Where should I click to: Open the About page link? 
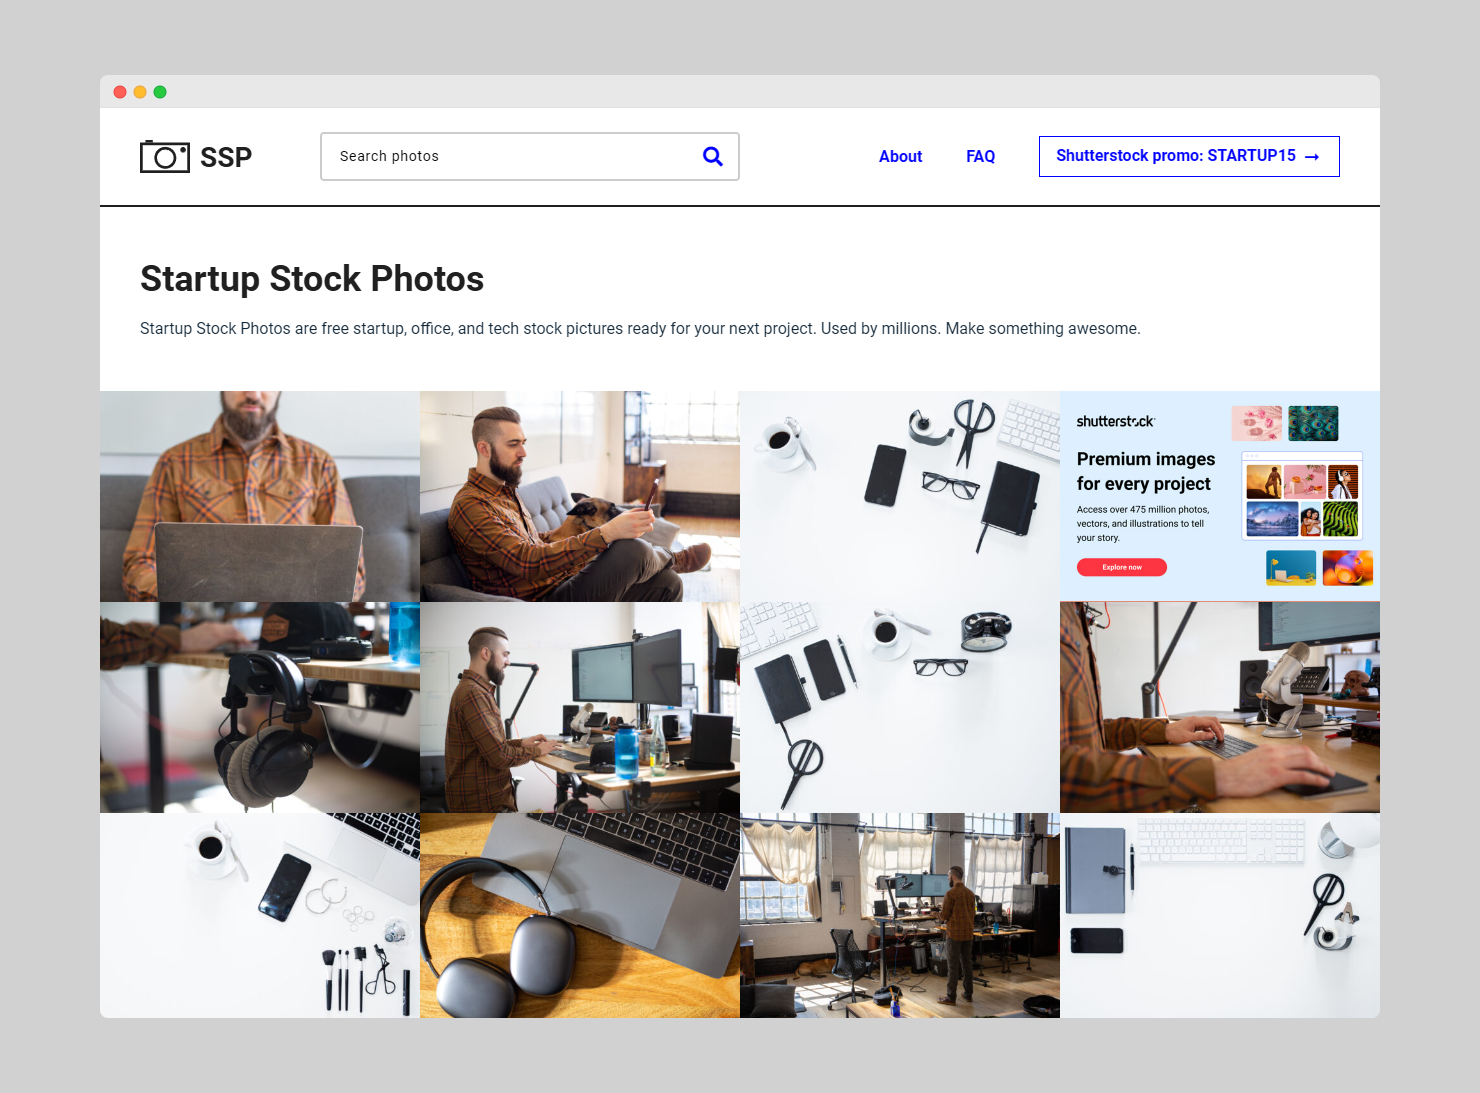(x=900, y=156)
